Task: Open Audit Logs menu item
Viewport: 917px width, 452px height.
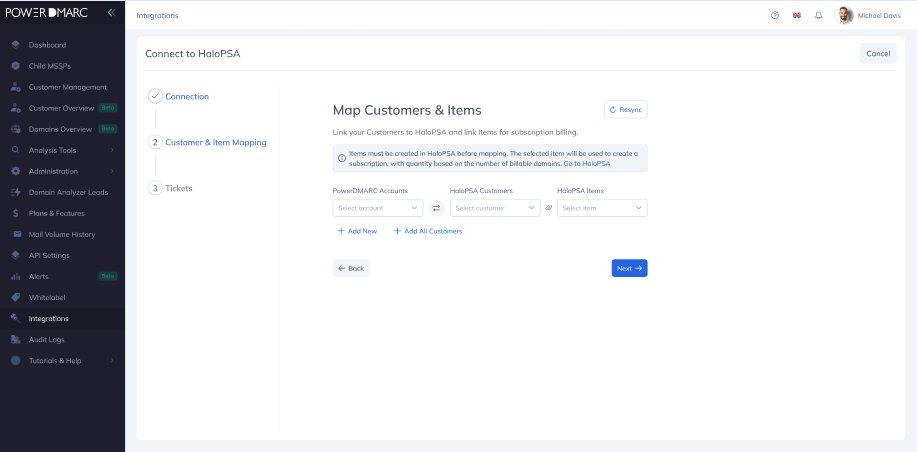Action: click(47, 340)
